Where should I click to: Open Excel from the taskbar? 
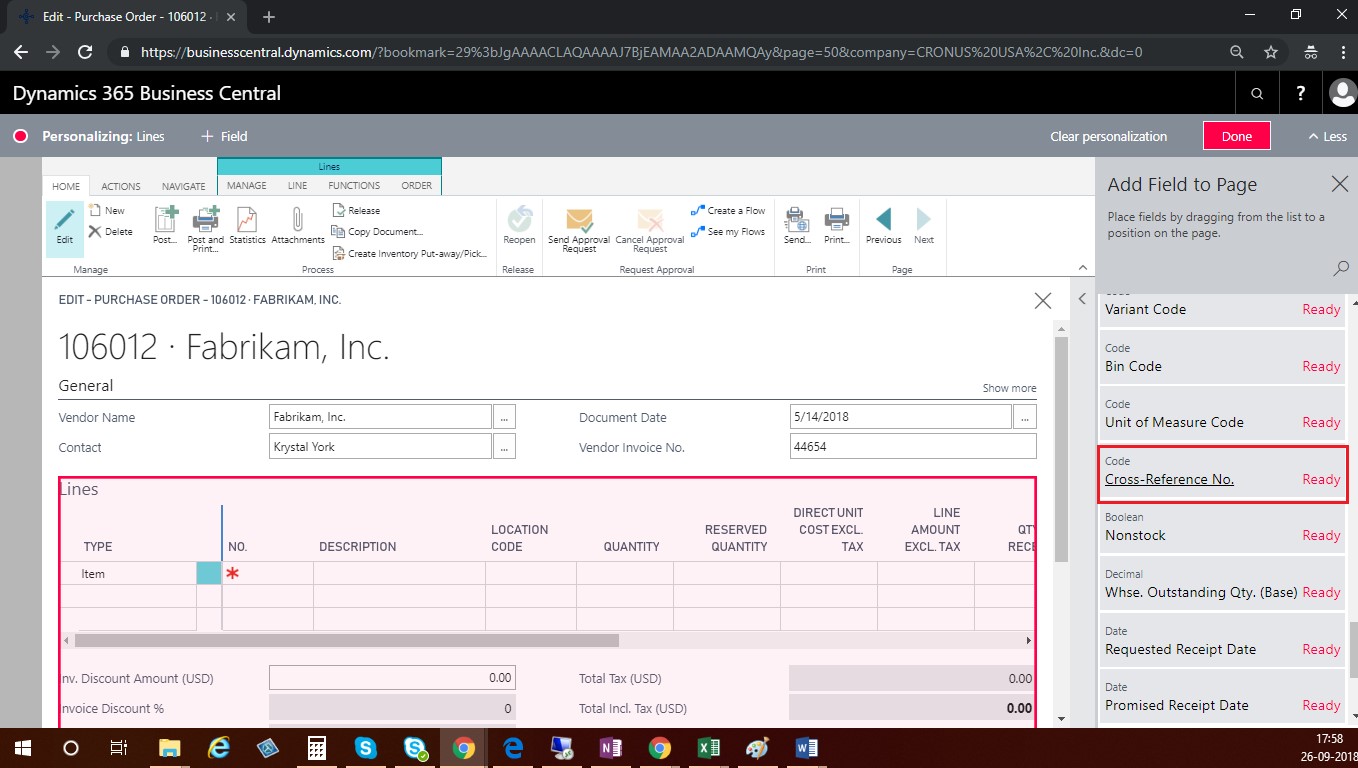[x=708, y=748]
